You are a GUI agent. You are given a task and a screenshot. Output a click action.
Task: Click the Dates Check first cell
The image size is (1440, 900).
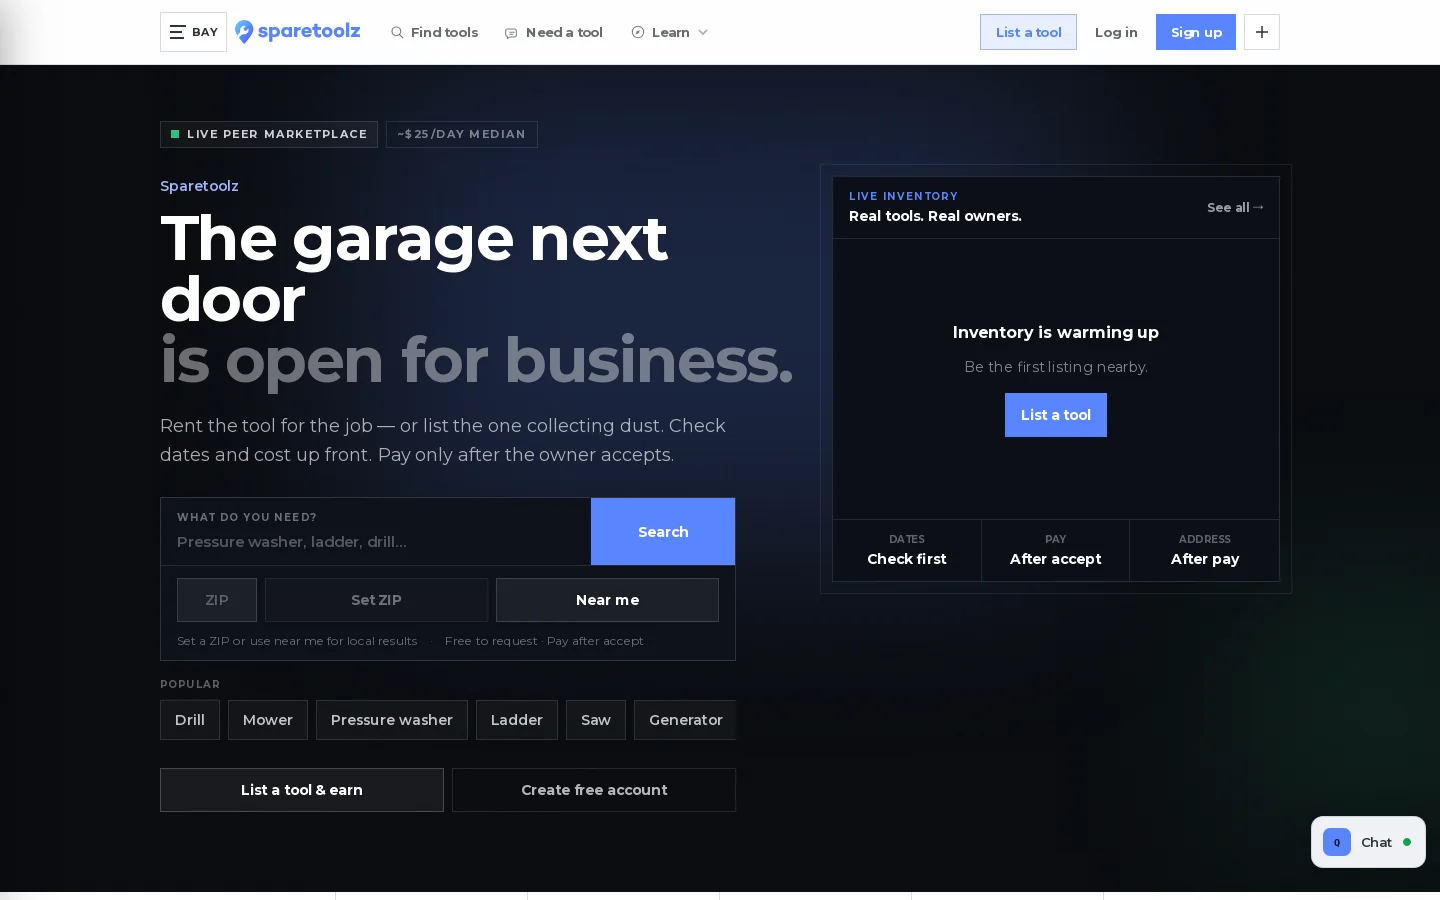(x=907, y=550)
